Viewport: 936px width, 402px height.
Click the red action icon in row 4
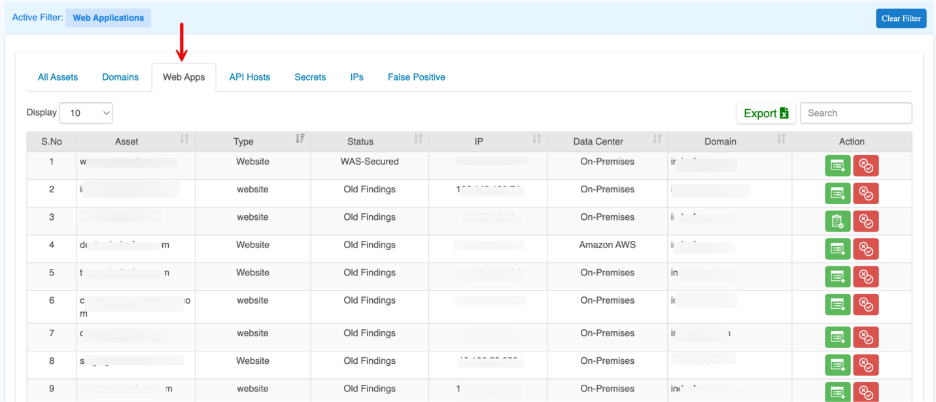[866, 249]
